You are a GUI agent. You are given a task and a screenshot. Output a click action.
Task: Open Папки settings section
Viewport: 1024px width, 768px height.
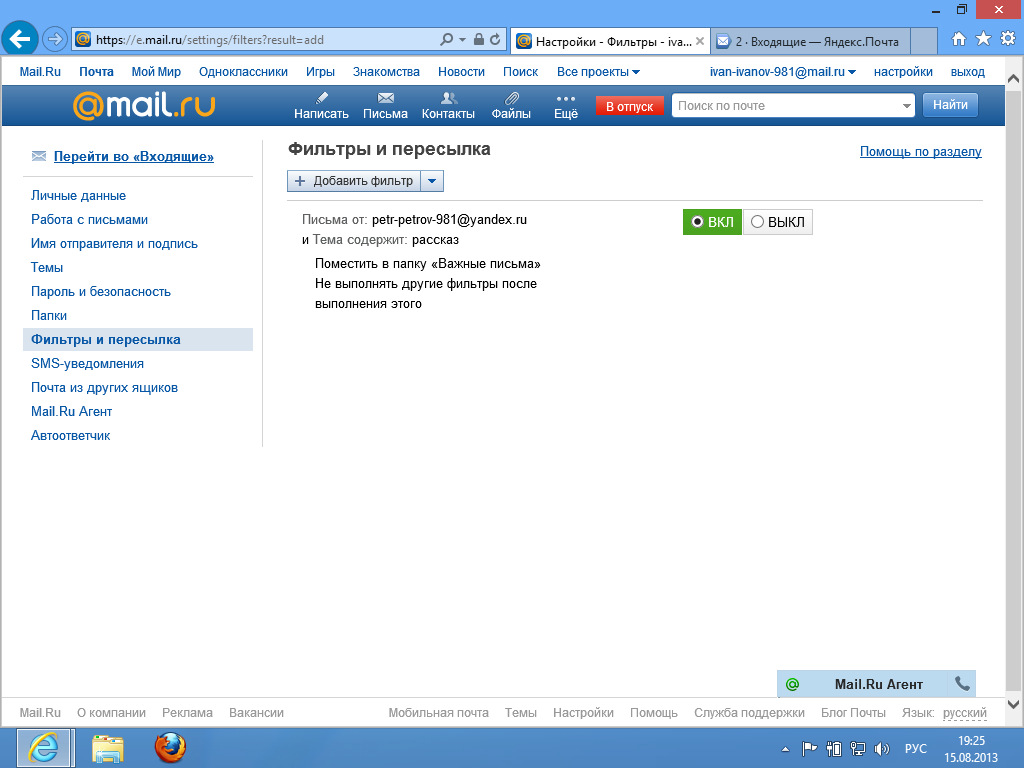coord(49,315)
